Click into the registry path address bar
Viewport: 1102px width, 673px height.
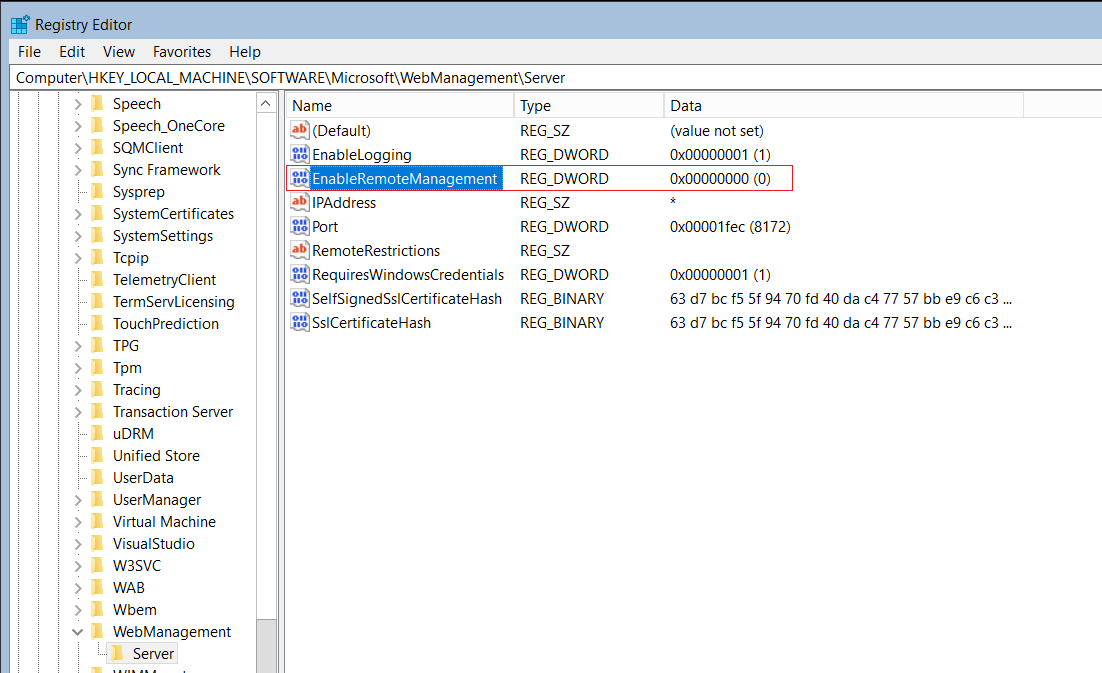(555, 77)
